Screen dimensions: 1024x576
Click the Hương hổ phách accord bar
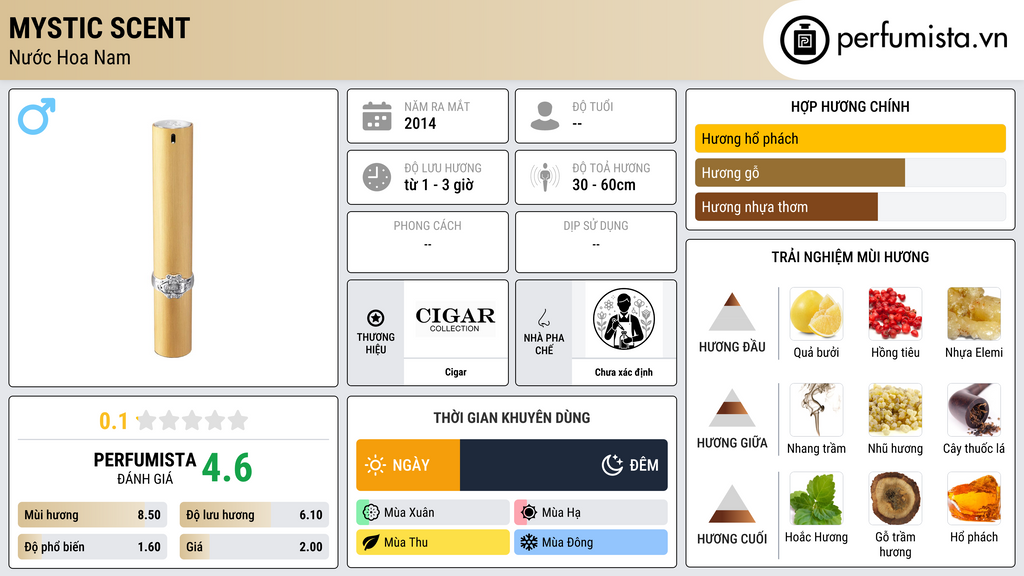tap(850, 138)
